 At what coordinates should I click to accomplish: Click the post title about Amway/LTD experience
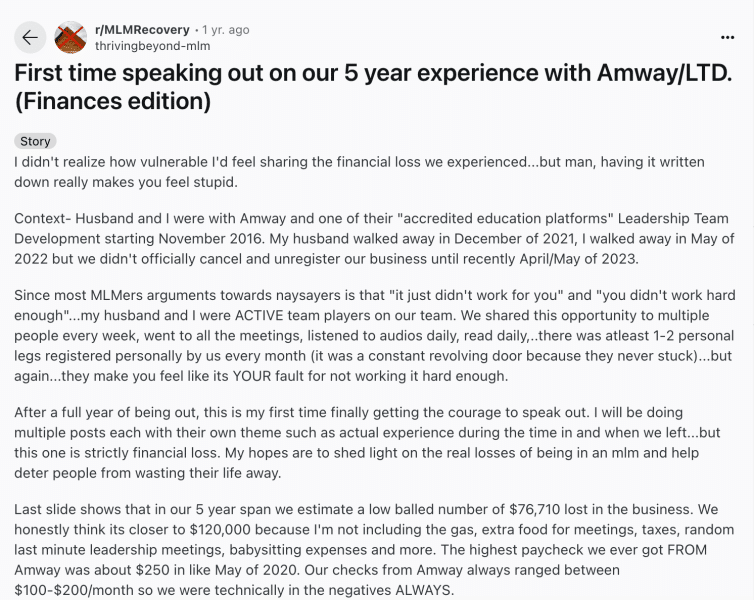tap(373, 87)
